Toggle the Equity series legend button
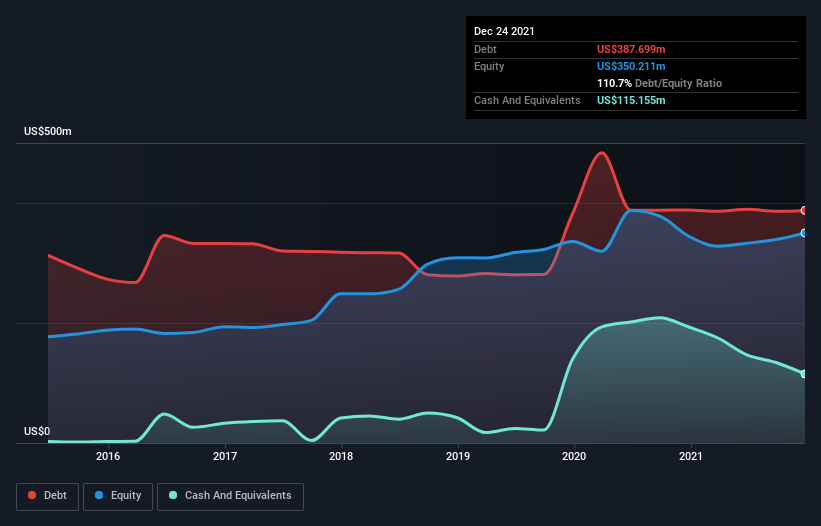 (x=118, y=496)
